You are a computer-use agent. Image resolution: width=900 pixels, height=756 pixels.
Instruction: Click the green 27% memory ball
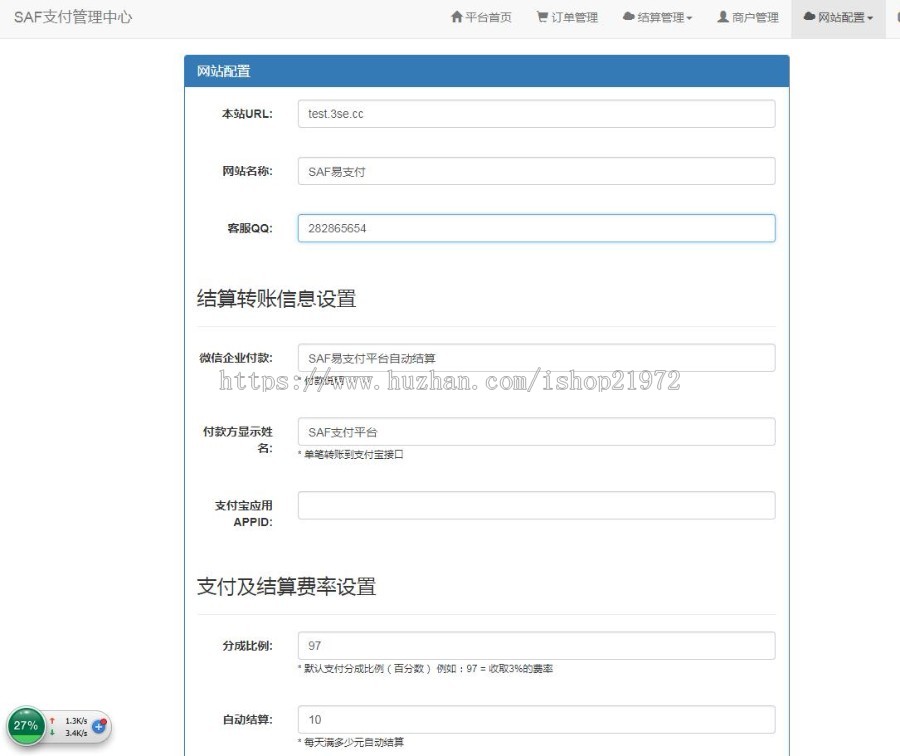pos(26,726)
